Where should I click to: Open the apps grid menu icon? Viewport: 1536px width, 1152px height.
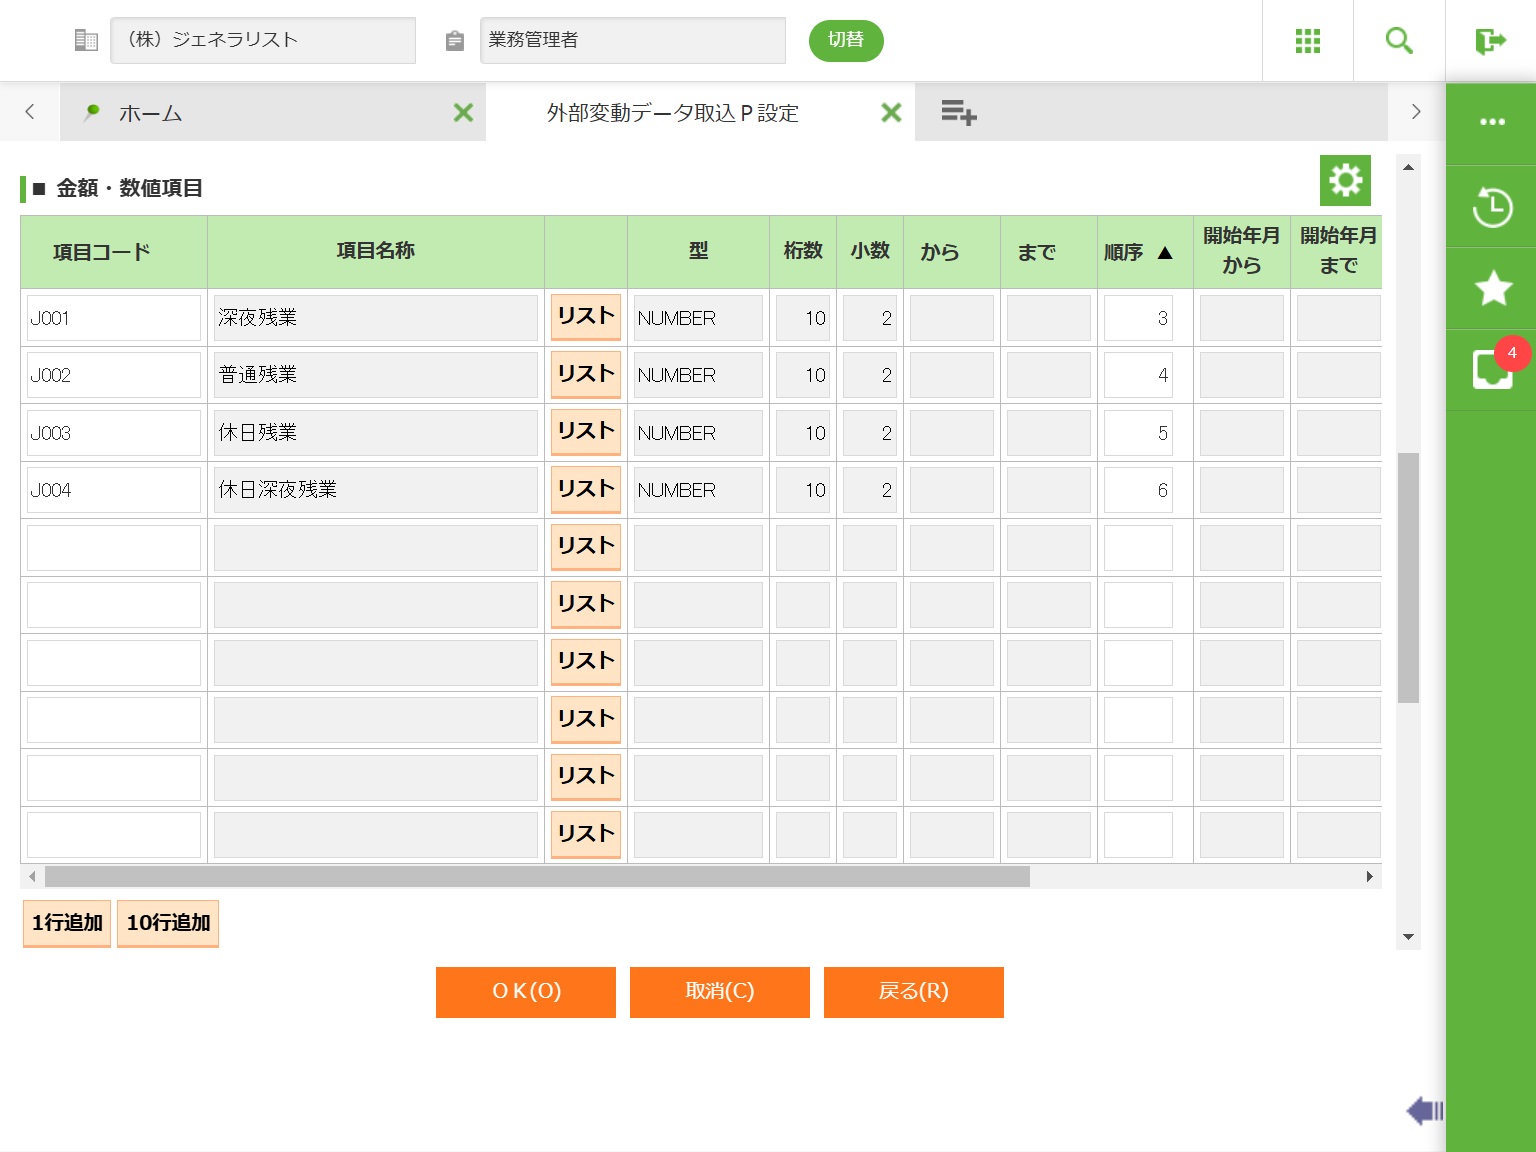pos(1307,41)
